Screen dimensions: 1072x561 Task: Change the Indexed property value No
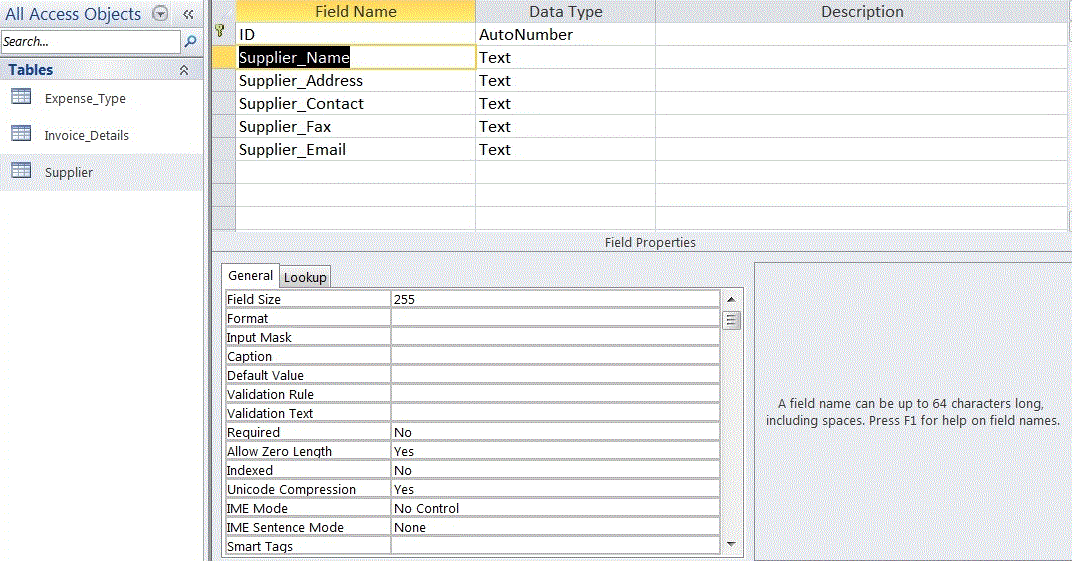[555, 471]
